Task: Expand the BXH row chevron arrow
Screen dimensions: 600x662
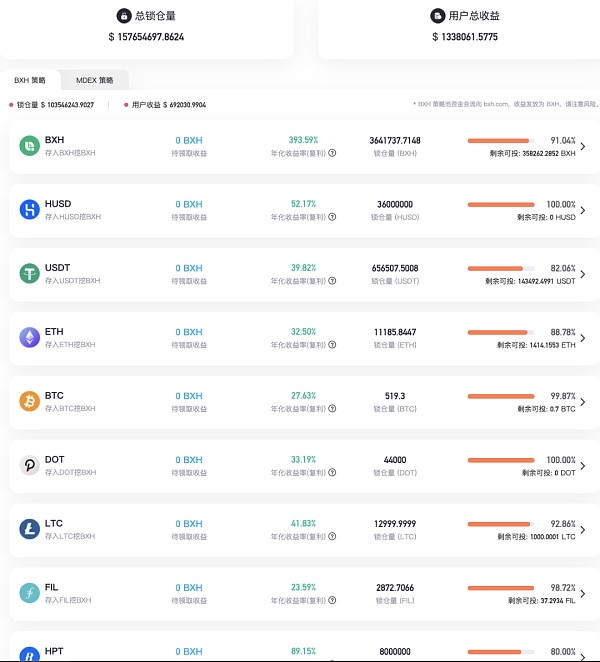Action: pyautogui.click(x=583, y=147)
